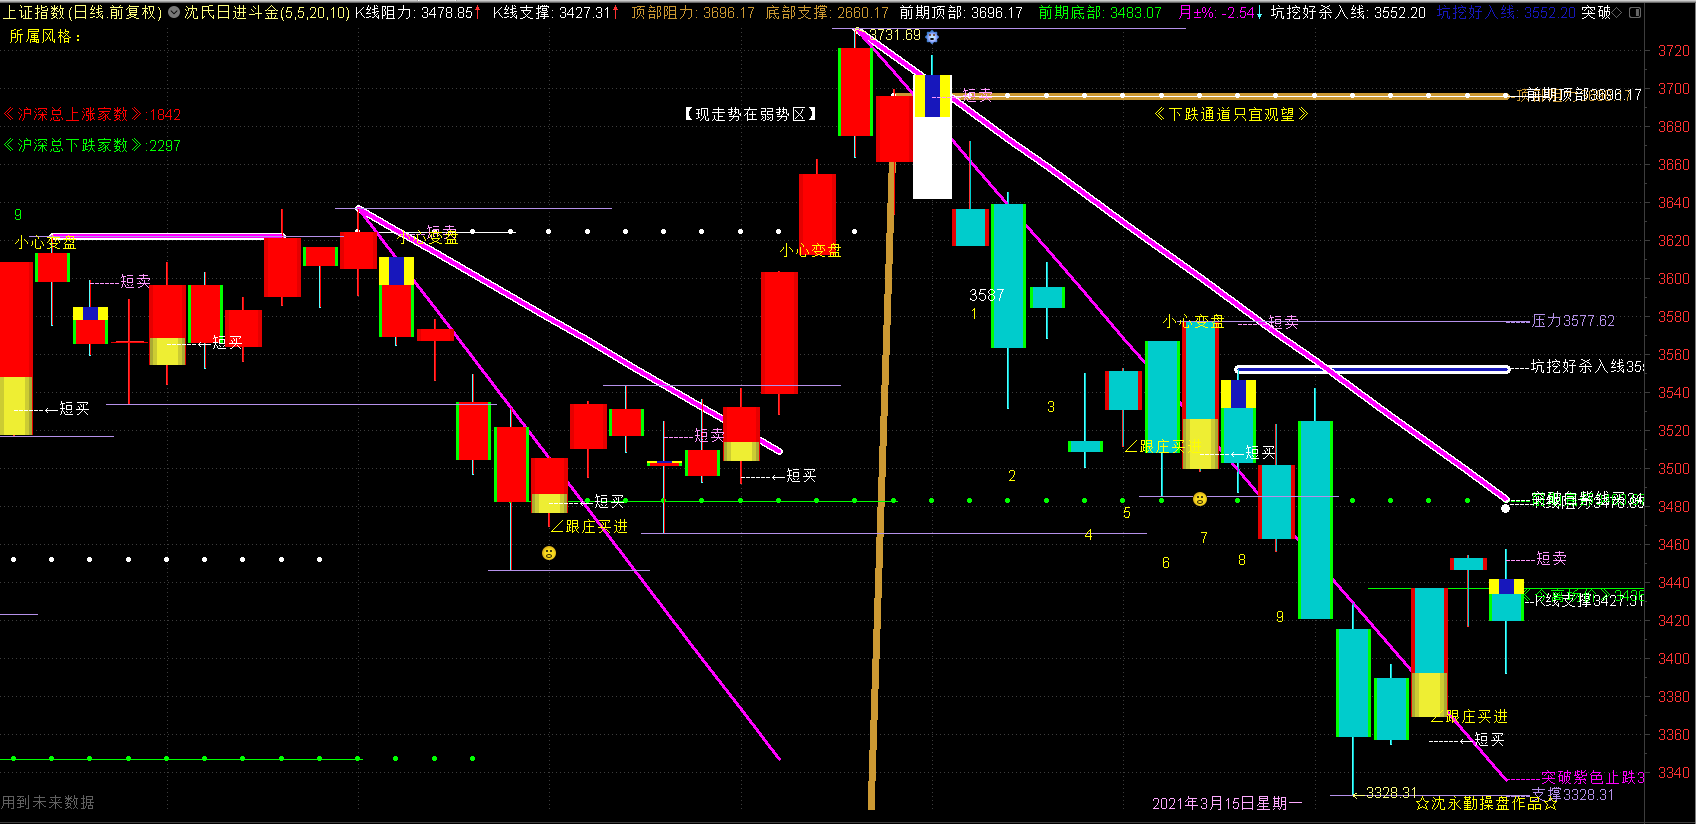Click the yellow face icon below 小心变盘 near 3480
Image resolution: width=1696 pixels, height=824 pixels.
coord(1200,499)
